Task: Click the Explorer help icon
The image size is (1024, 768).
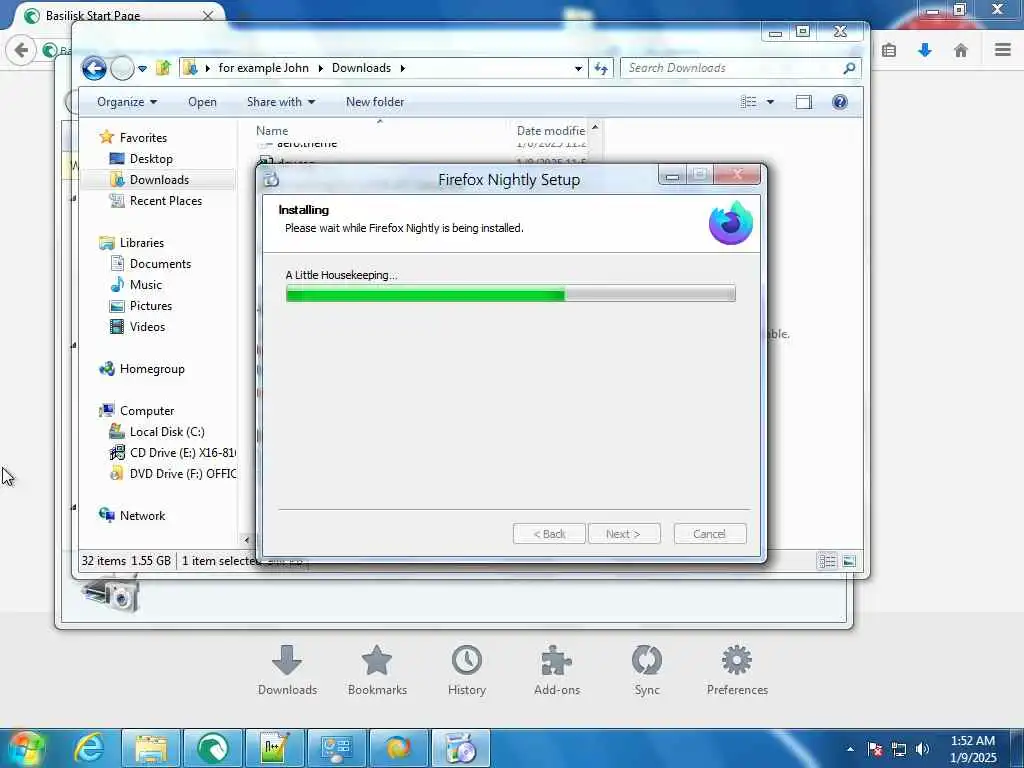Action: point(840,102)
